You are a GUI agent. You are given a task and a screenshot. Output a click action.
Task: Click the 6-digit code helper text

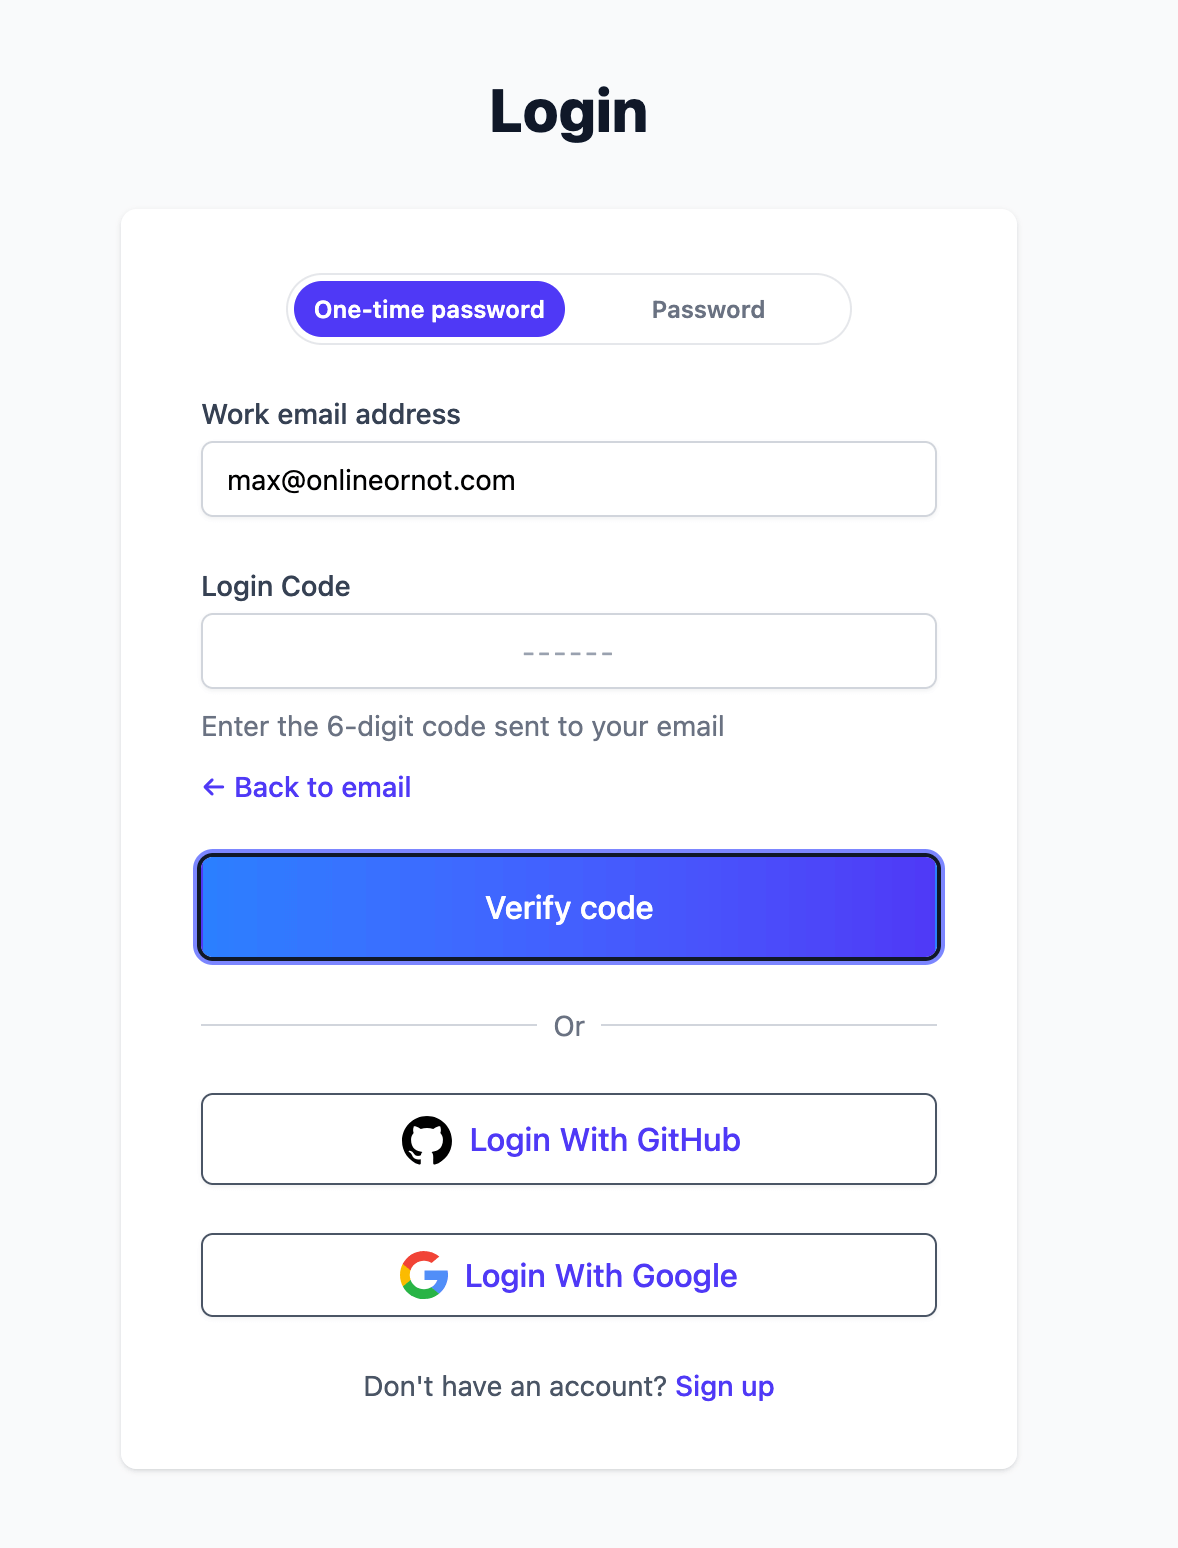[x=463, y=726]
